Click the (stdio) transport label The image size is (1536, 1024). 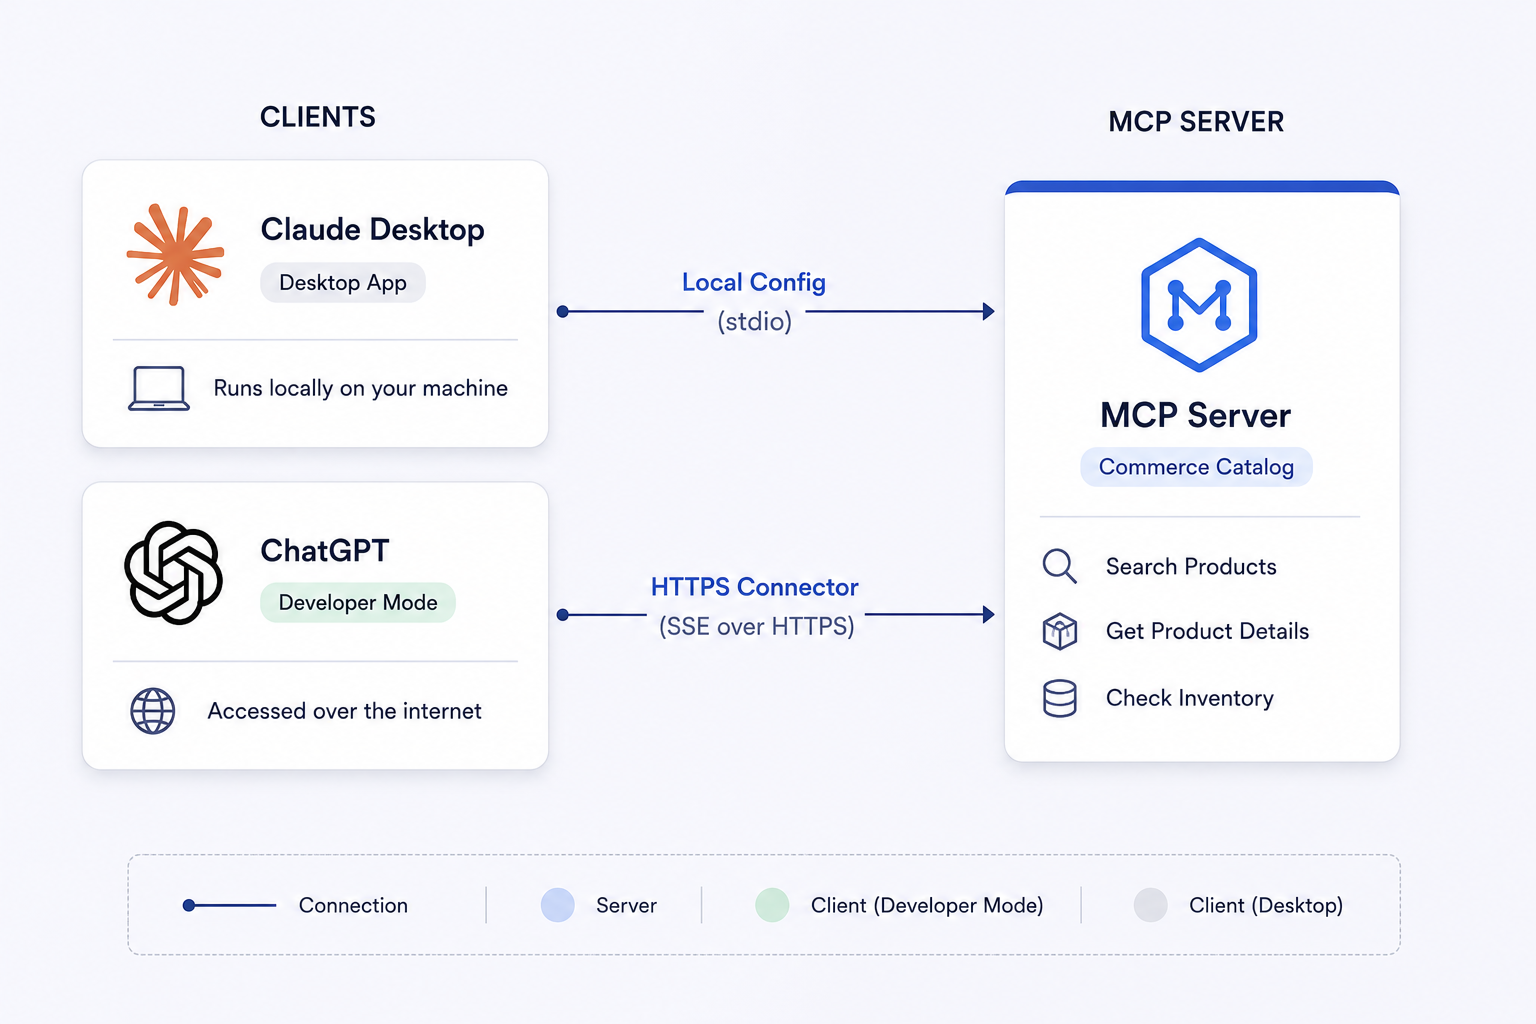point(755,322)
